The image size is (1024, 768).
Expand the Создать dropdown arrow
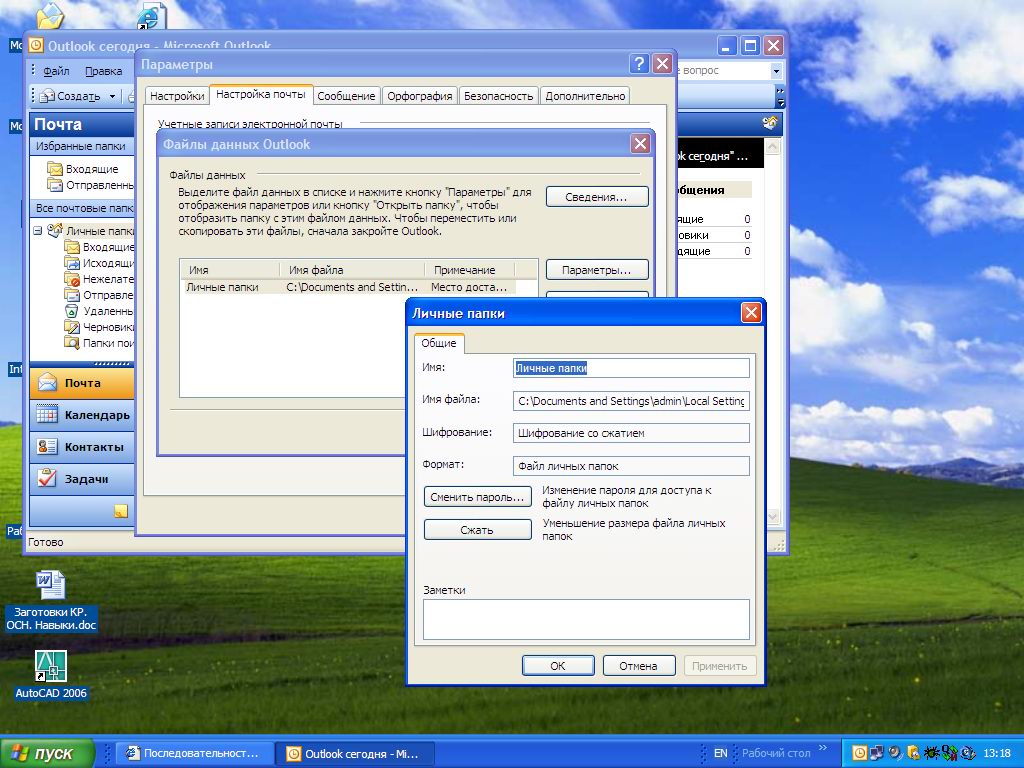[x=112, y=96]
